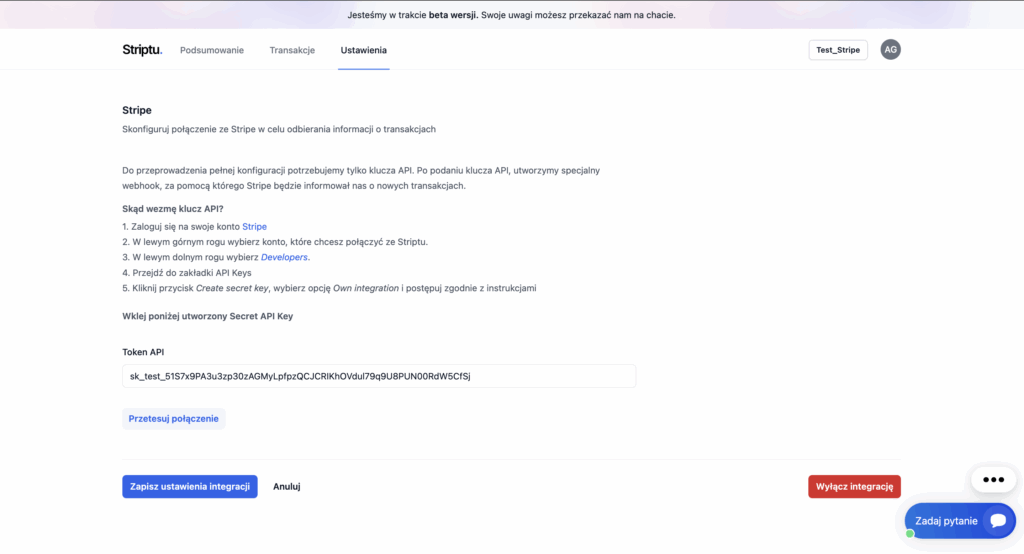Click the green online status dot
Screen dimensions: 1024x554
pyautogui.click(x=910, y=534)
